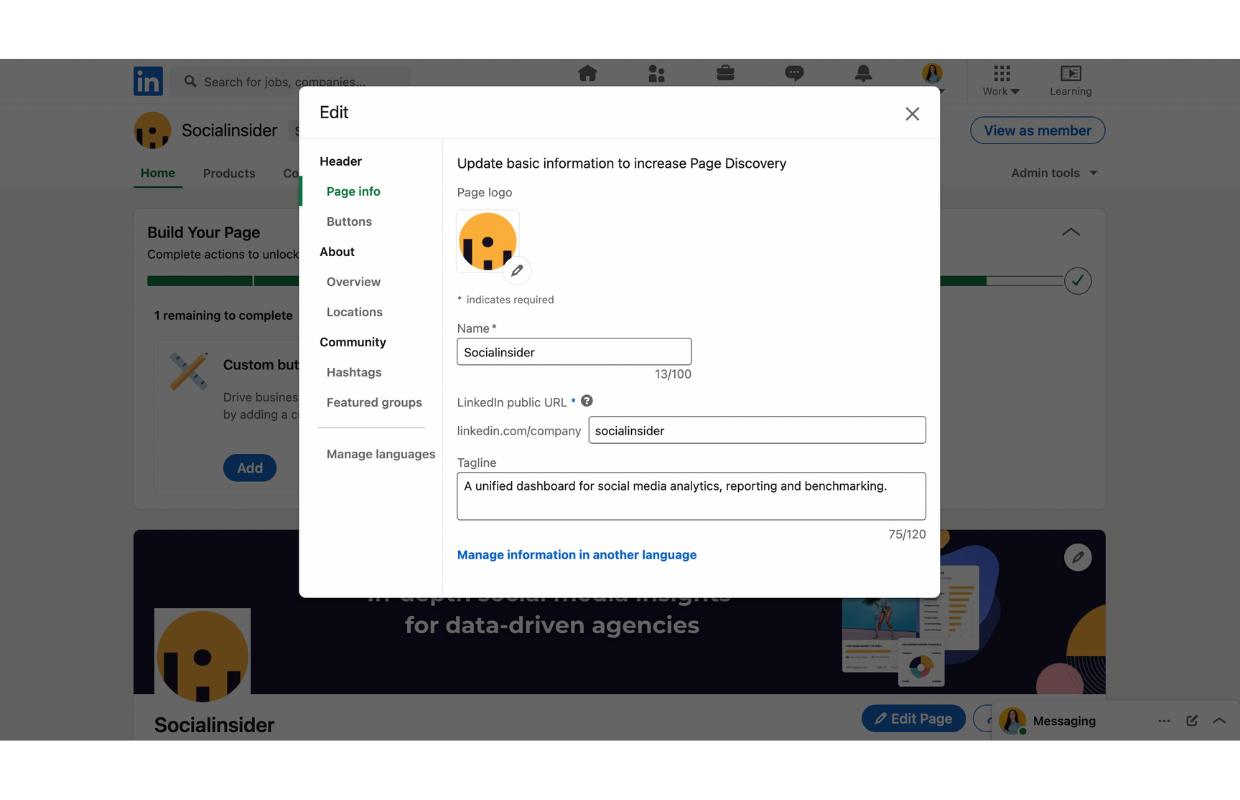The height and width of the screenshot is (800, 1240).
Task: Switch to Home tab on page
Action: click(158, 173)
